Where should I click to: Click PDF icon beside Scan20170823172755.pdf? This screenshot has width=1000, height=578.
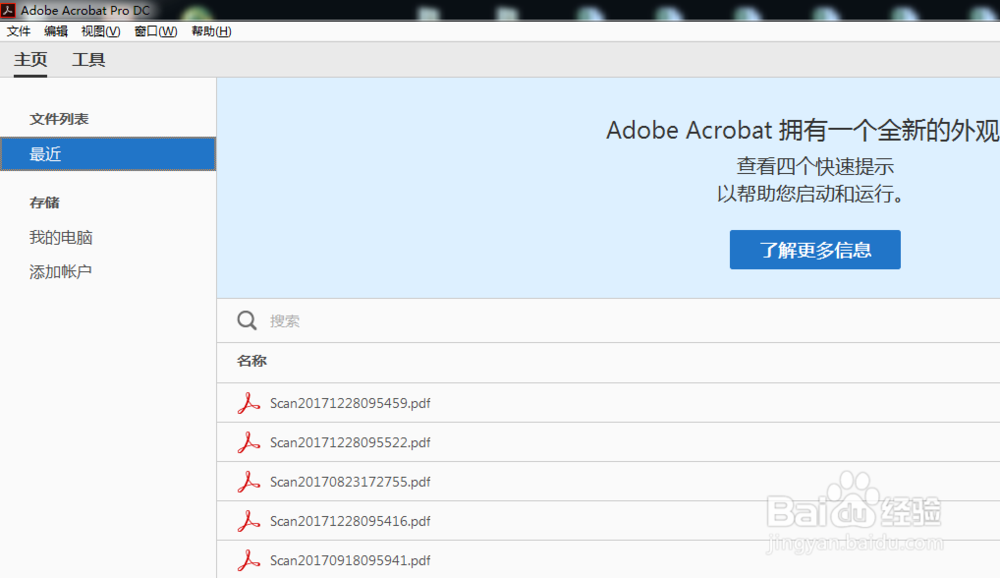[x=249, y=482]
